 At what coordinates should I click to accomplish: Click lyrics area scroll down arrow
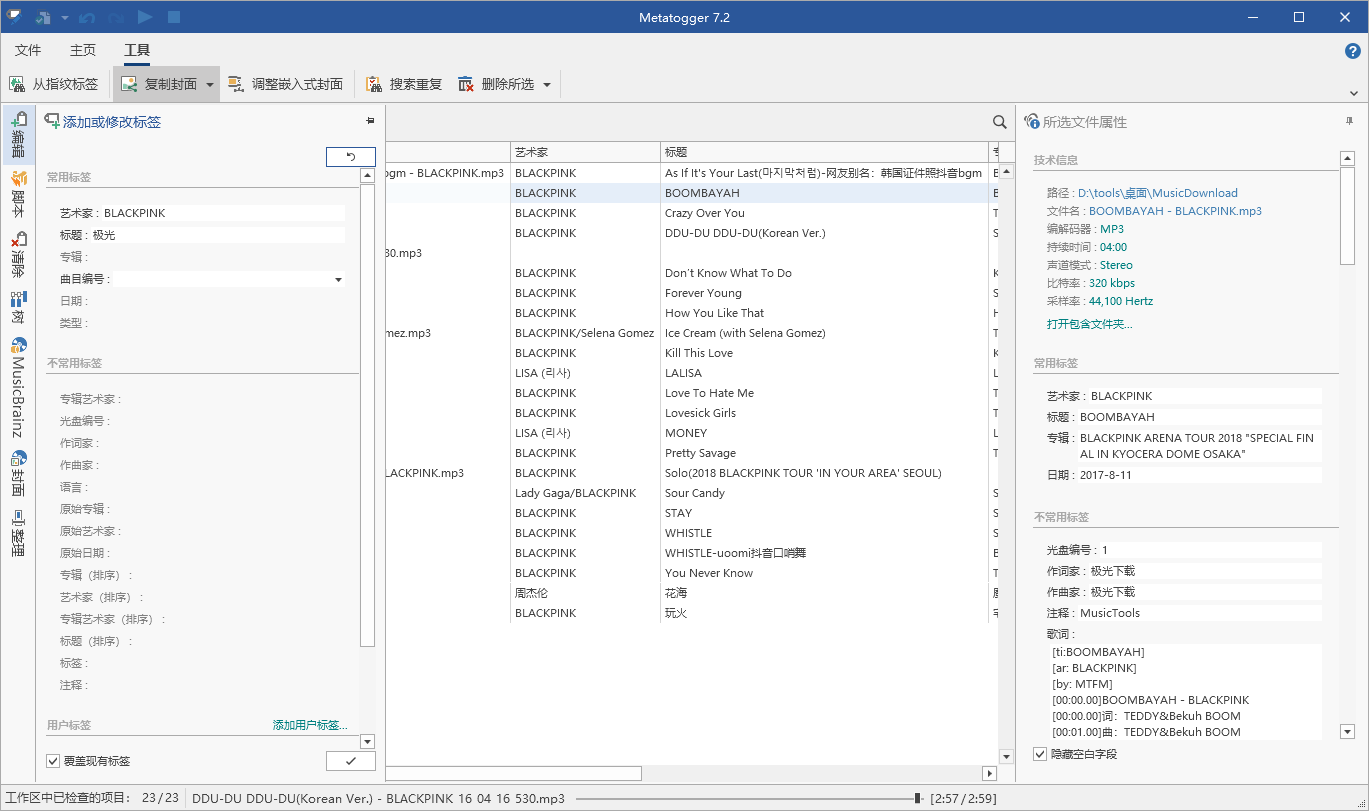(x=1347, y=732)
